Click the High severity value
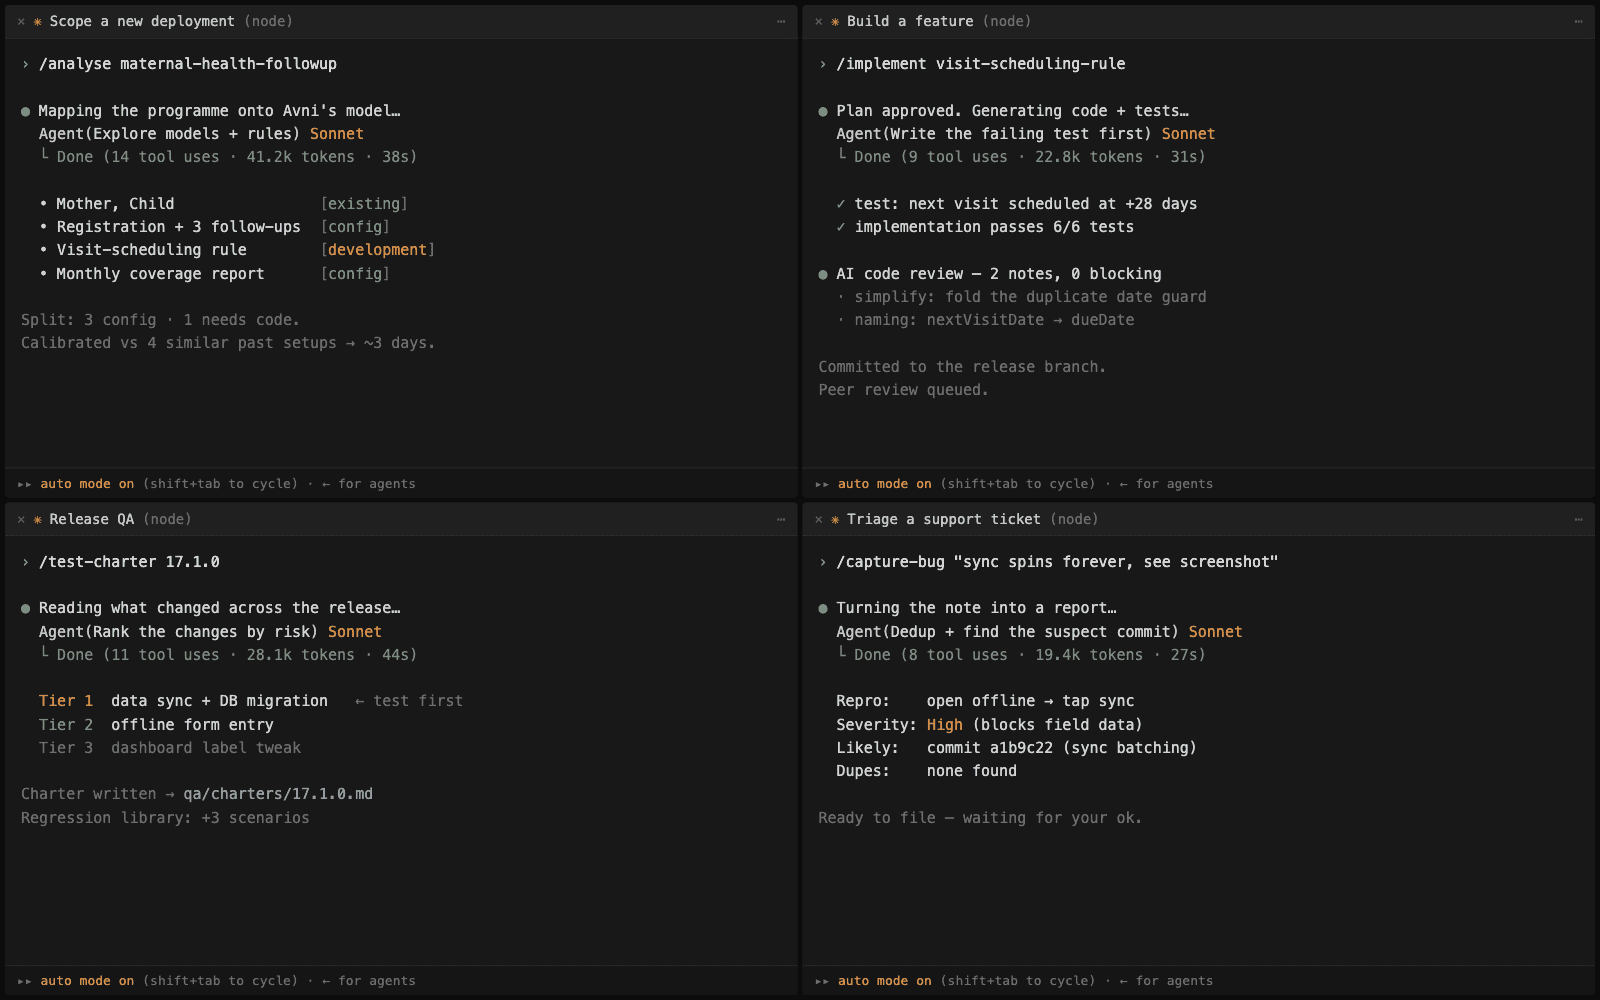This screenshot has width=1600, height=1000. [945, 725]
